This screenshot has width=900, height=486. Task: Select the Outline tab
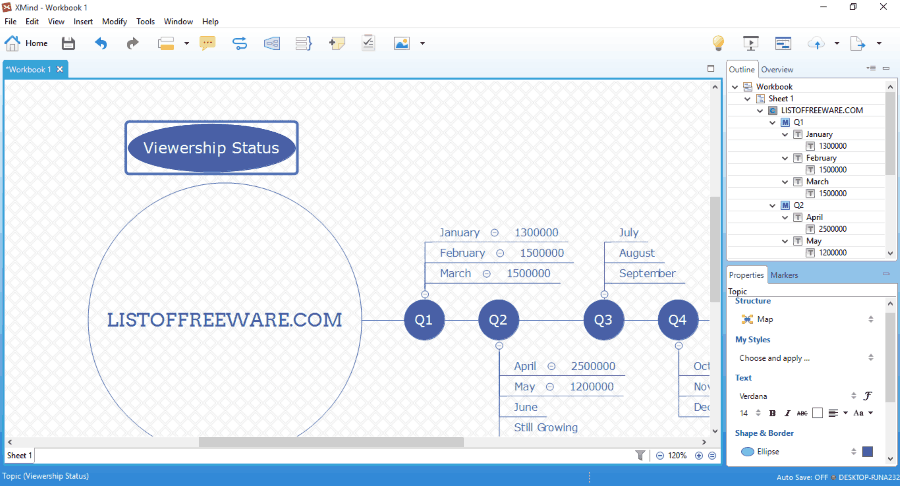point(742,69)
